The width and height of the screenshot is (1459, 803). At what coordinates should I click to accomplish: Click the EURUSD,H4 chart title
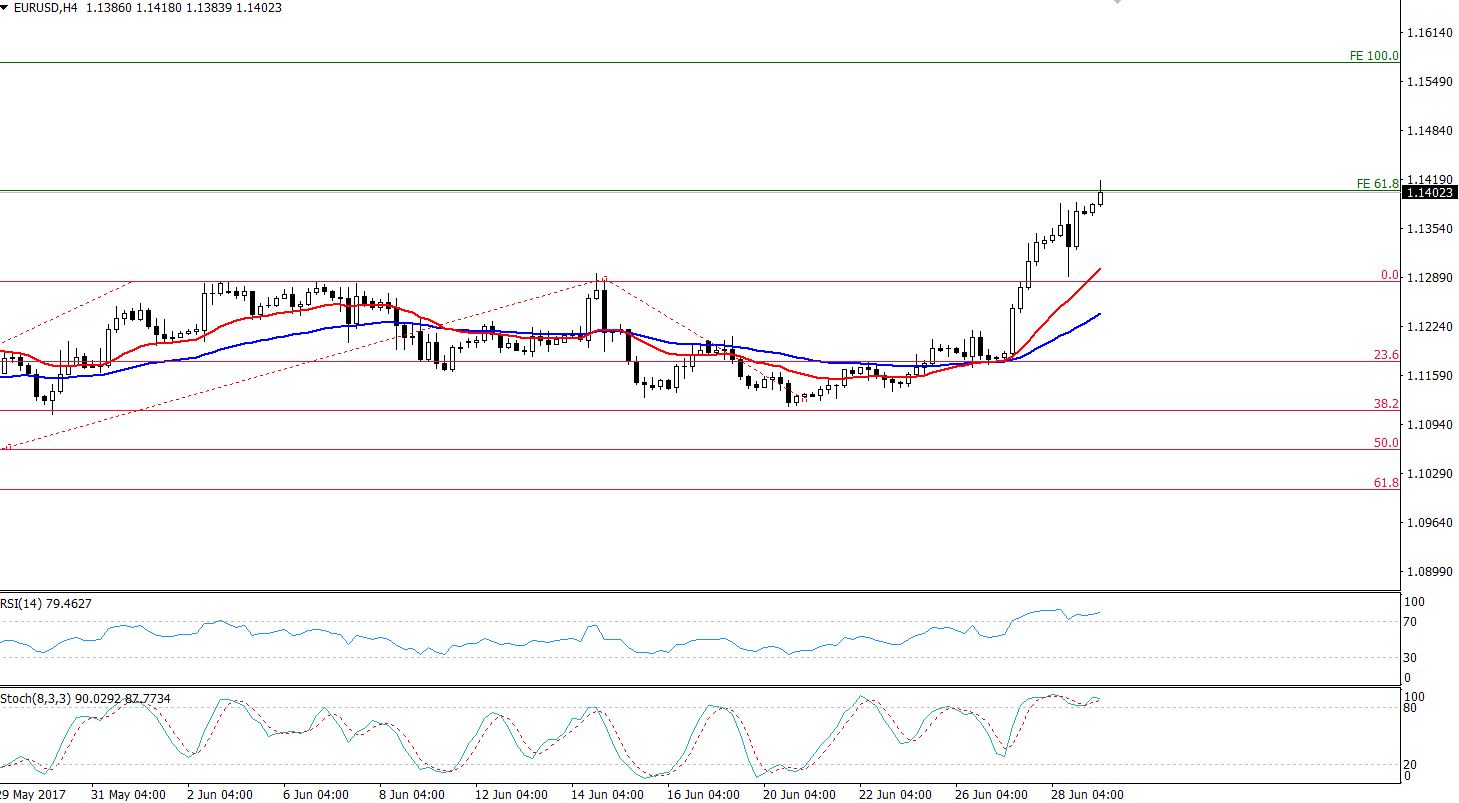[45, 8]
